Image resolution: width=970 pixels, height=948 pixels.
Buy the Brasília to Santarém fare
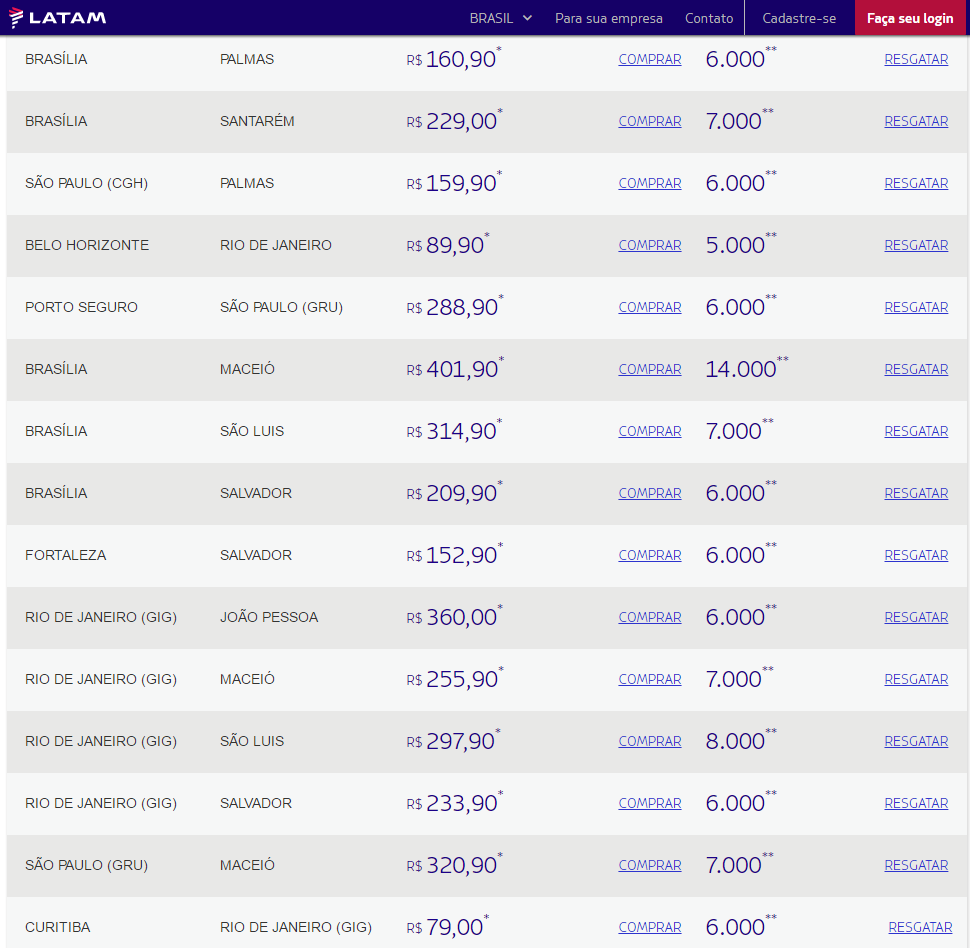coord(650,121)
